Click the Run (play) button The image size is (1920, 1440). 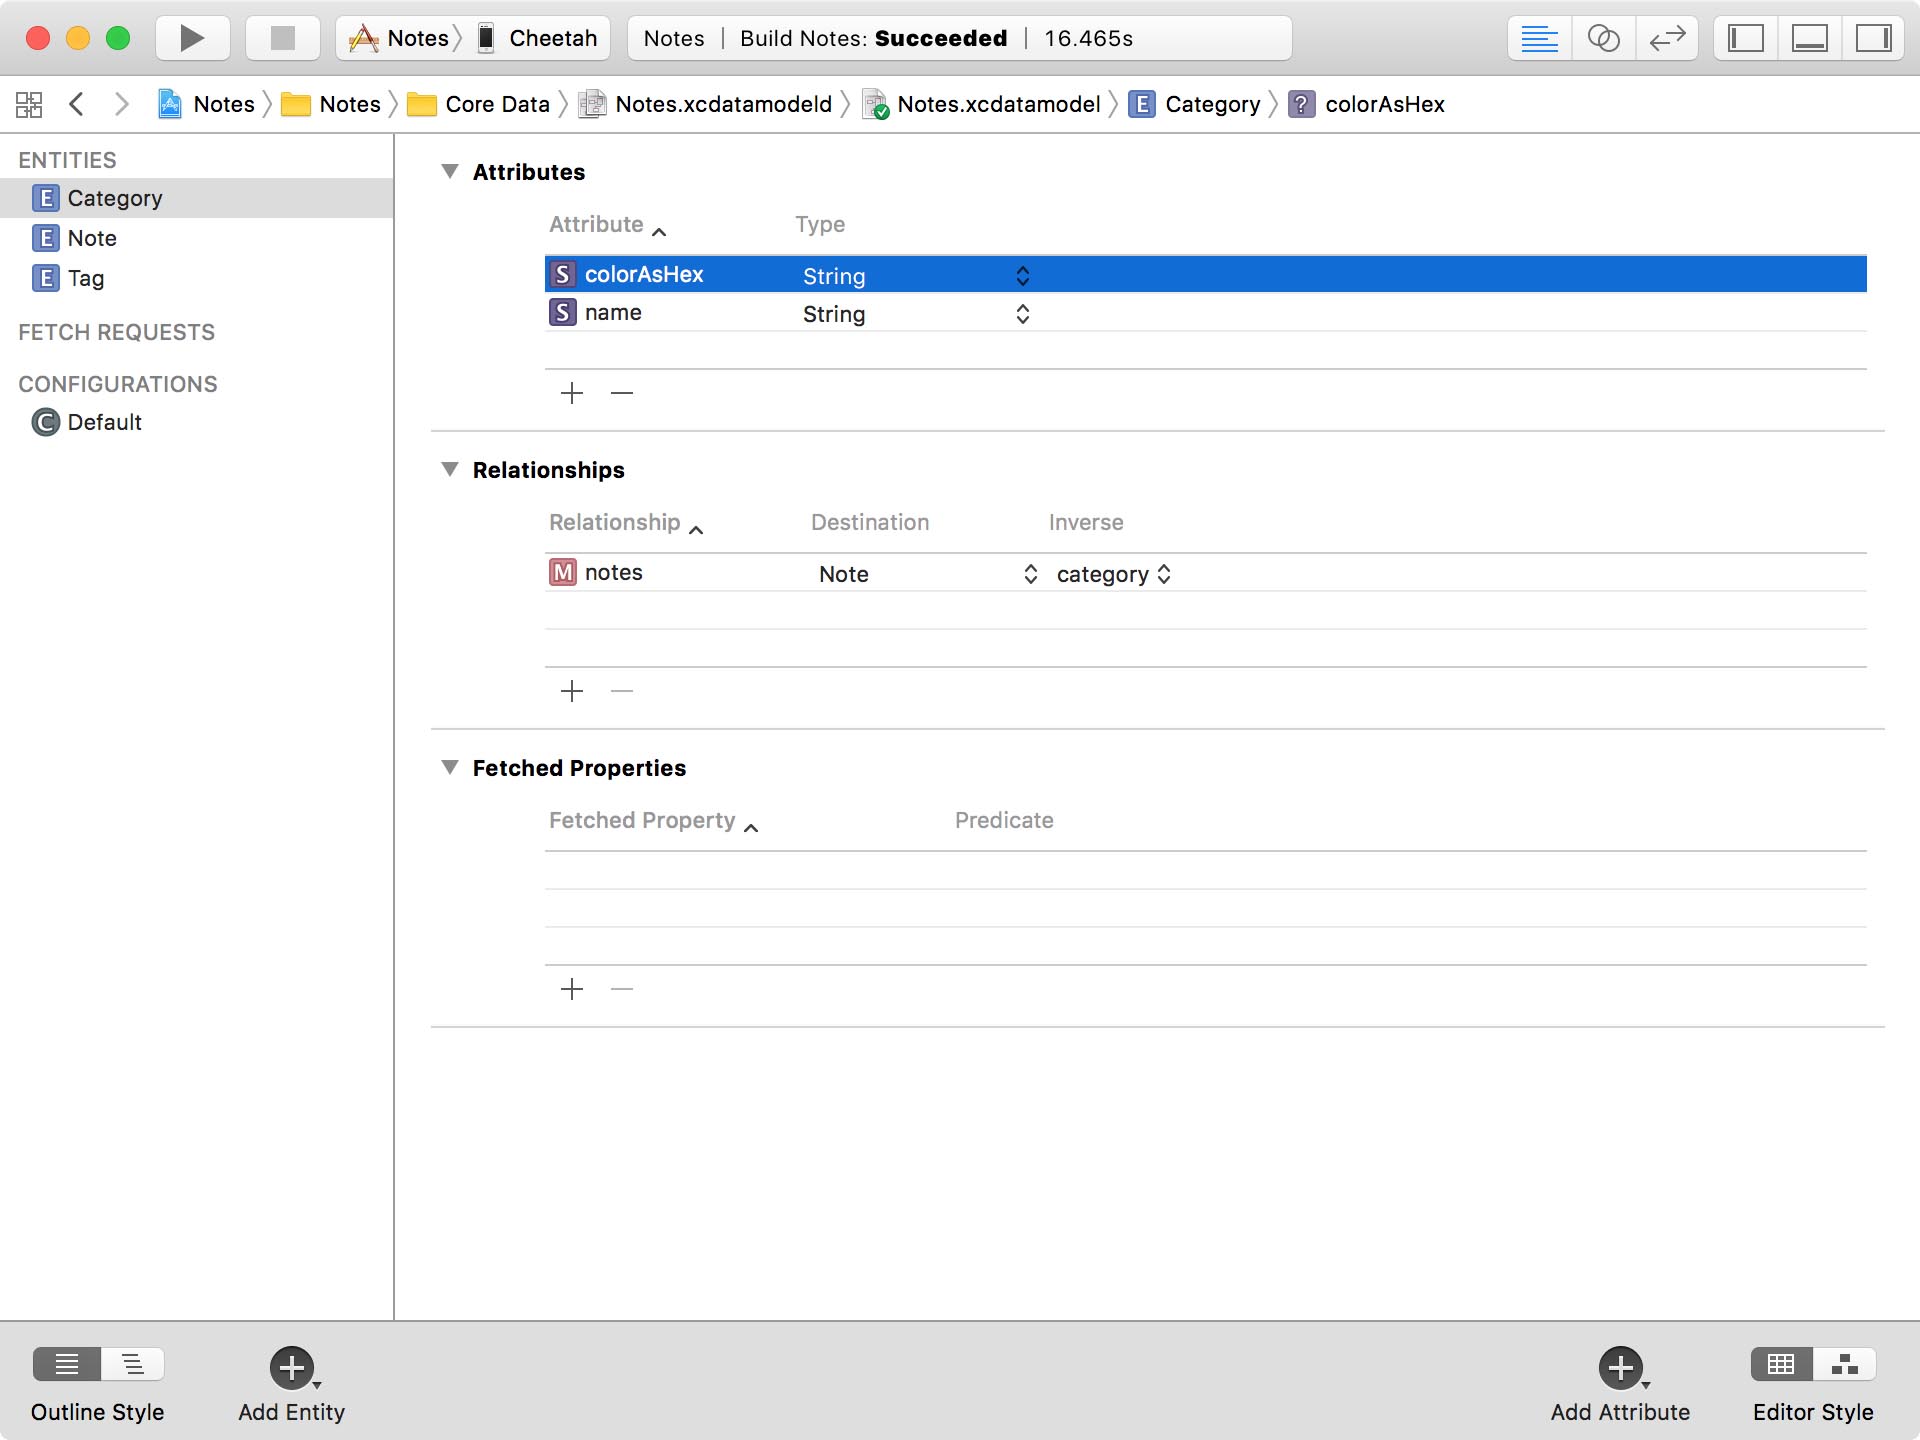point(192,38)
